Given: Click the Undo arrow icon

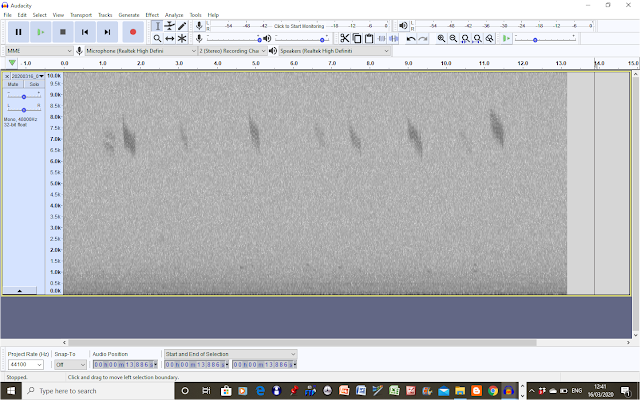Looking at the screenshot, I should 411,38.
